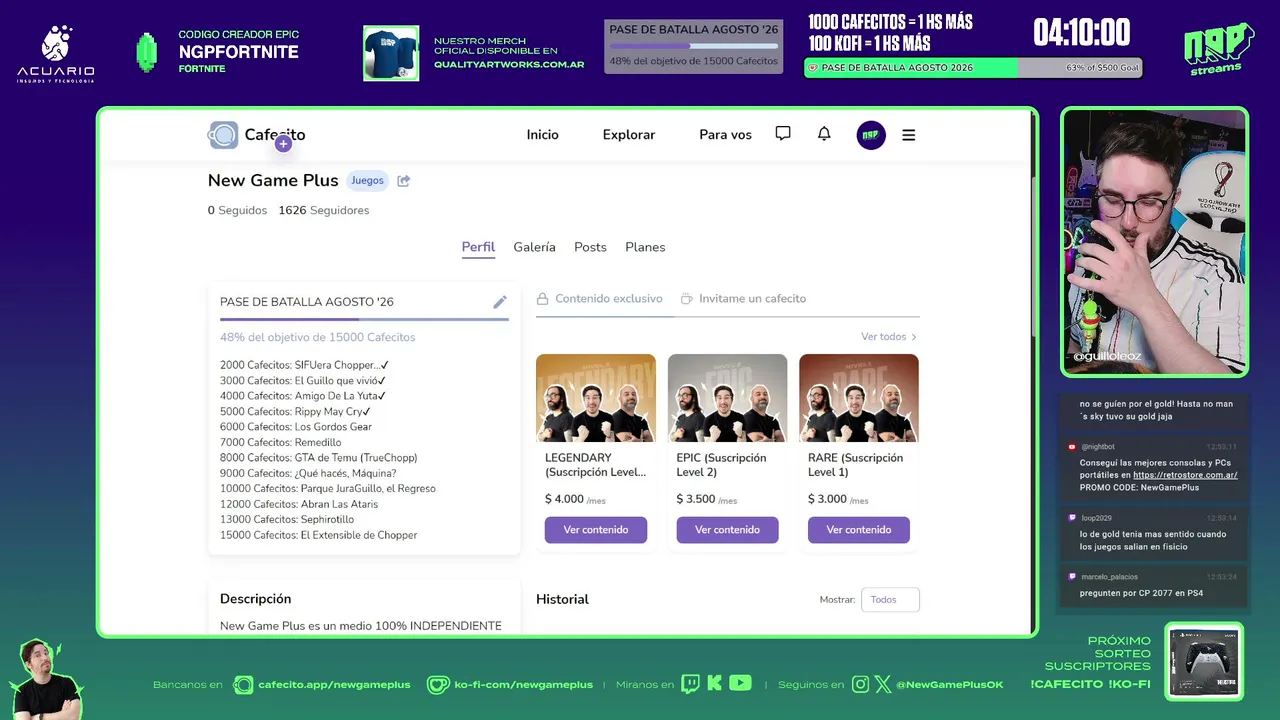Click the Pase de Batalla progress bar in the card
The height and width of the screenshot is (720, 1280).
tap(364, 319)
